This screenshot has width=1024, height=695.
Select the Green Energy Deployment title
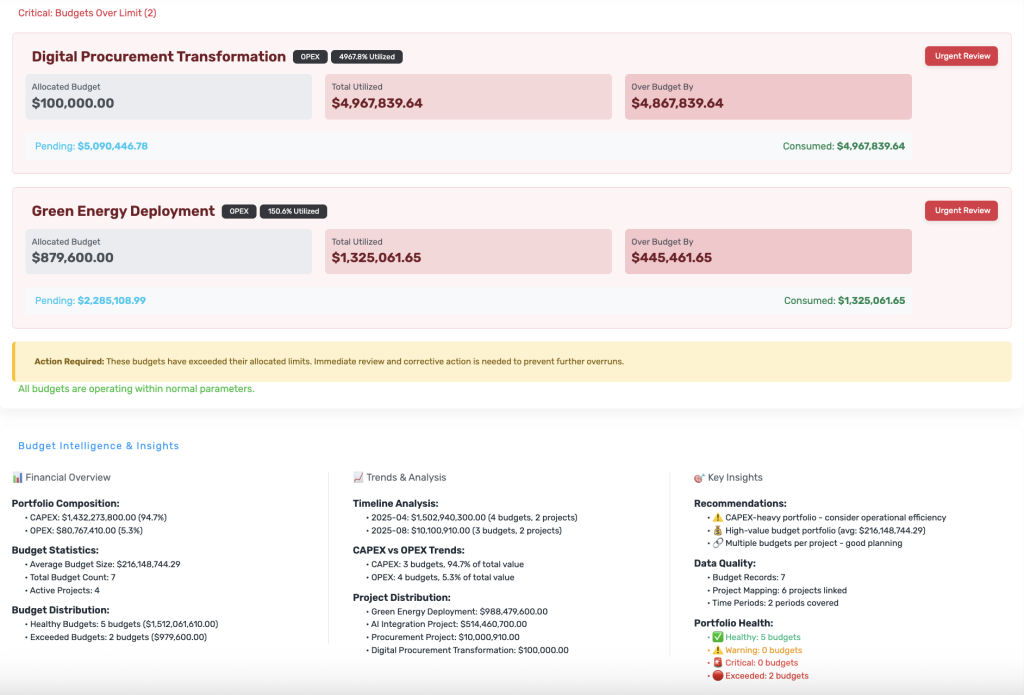point(123,211)
